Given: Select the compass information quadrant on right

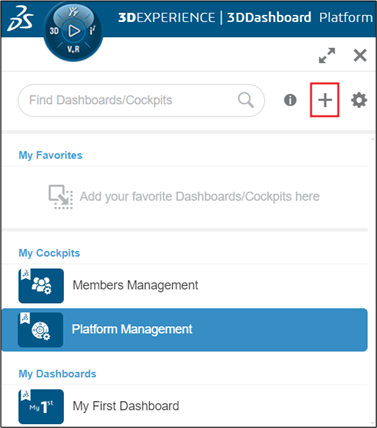Looking at the screenshot, I should point(92,31).
